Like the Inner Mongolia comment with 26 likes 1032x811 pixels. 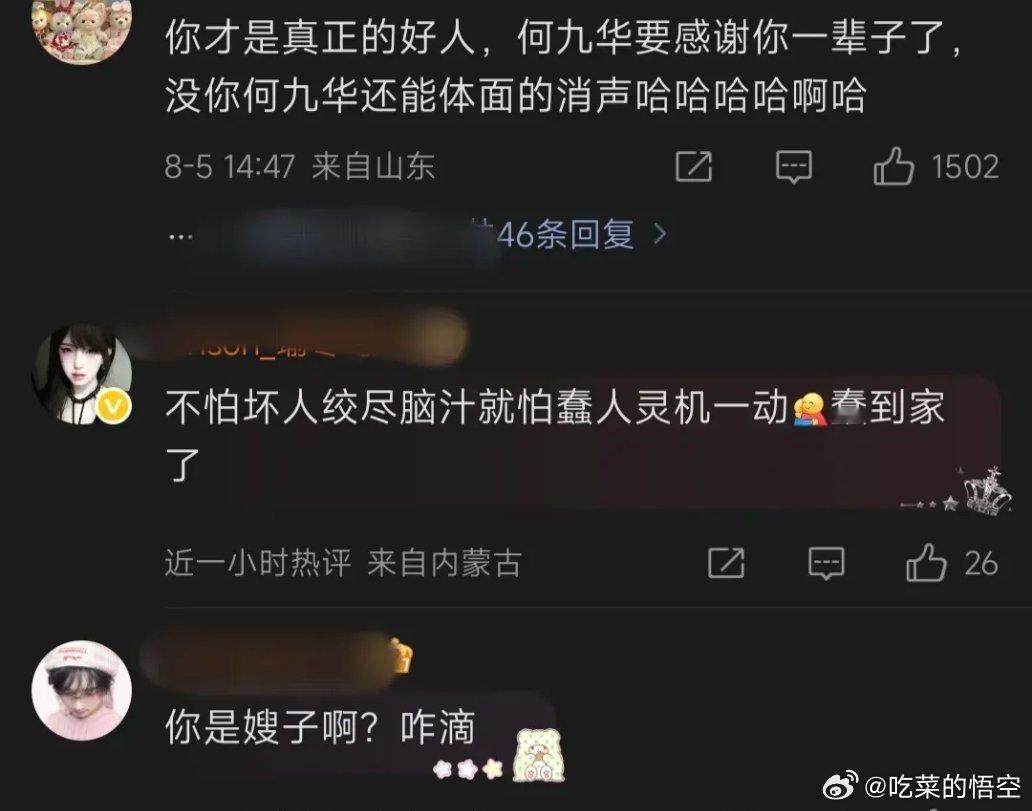click(926, 563)
